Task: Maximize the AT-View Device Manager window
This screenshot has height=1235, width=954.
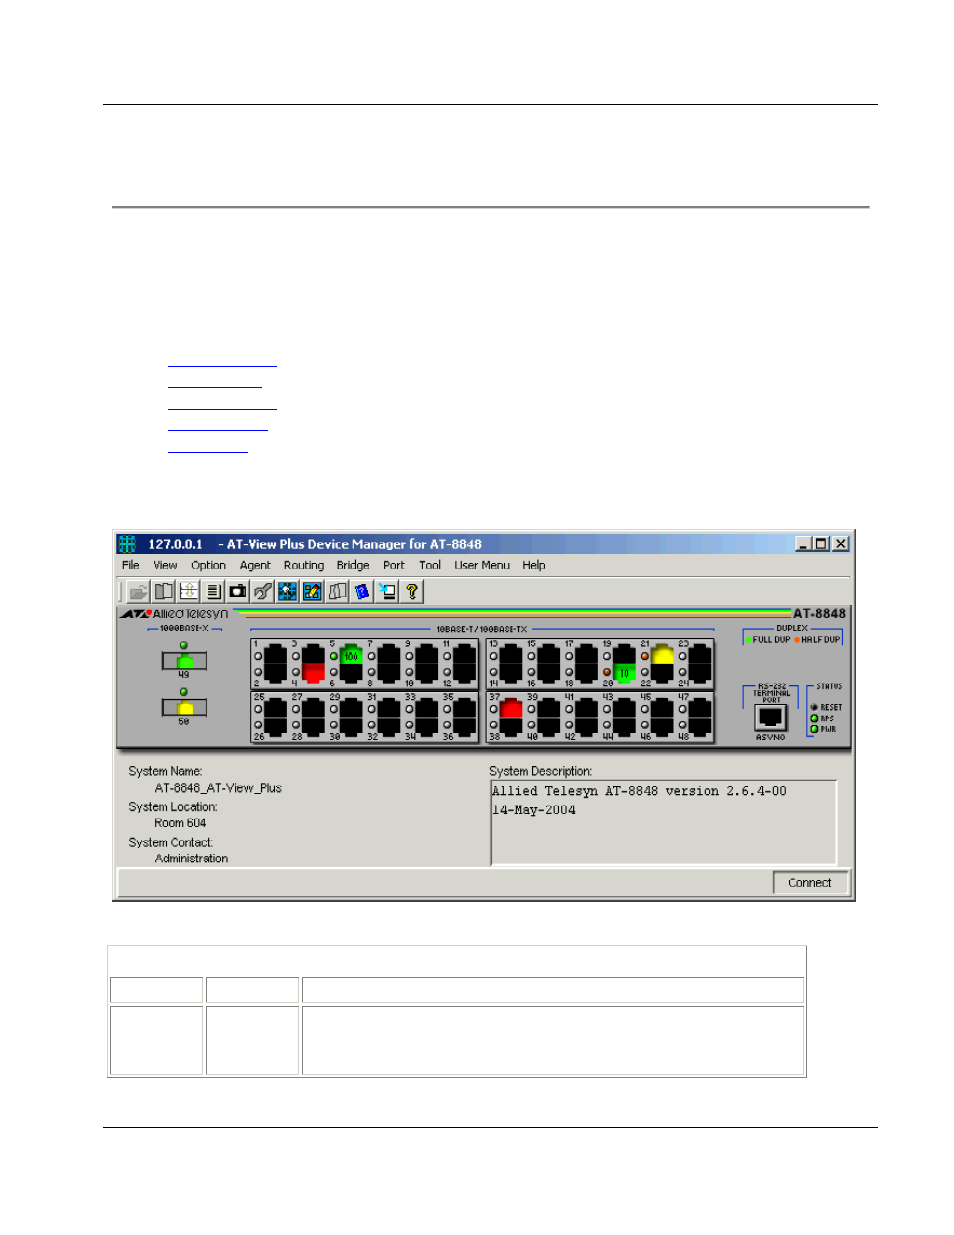Action: 821,544
